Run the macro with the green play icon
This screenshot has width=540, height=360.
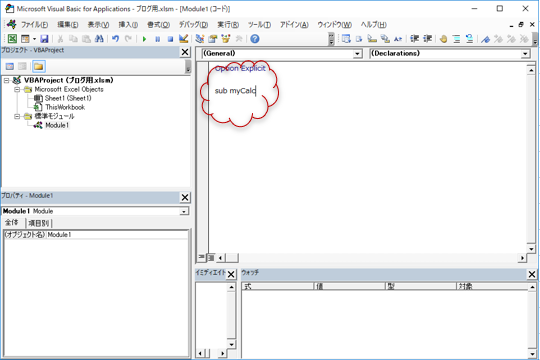(x=144, y=39)
